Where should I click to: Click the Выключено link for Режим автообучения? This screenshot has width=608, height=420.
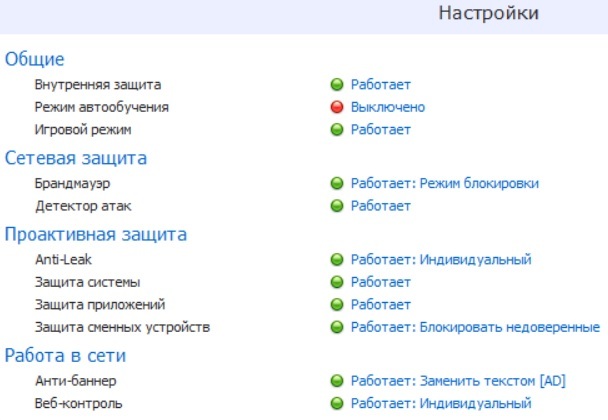[388, 107]
